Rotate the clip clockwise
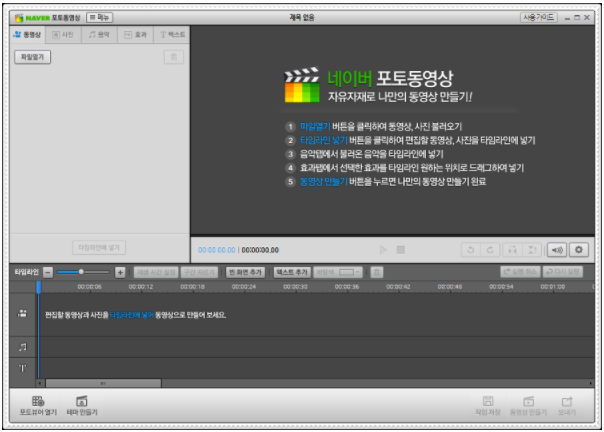The image size is (604, 432). 490,250
